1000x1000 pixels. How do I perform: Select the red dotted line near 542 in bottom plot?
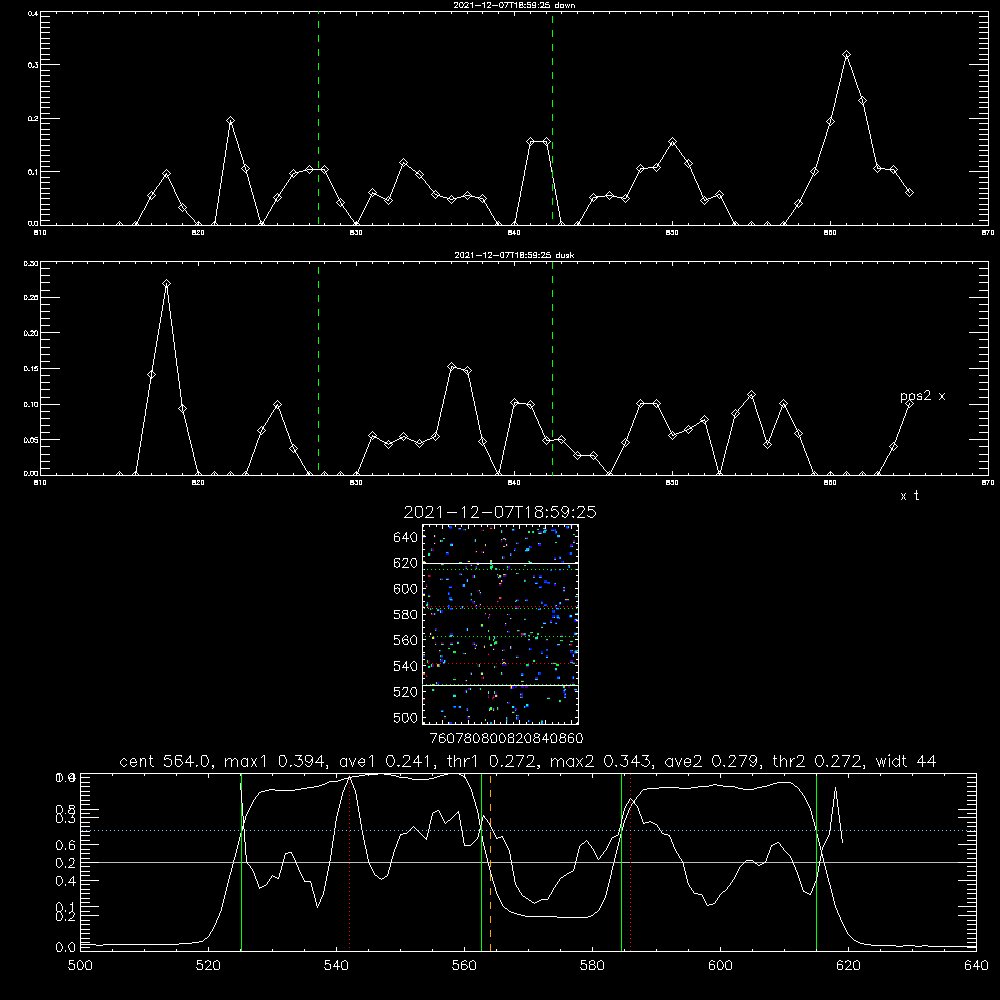tap(349, 862)
